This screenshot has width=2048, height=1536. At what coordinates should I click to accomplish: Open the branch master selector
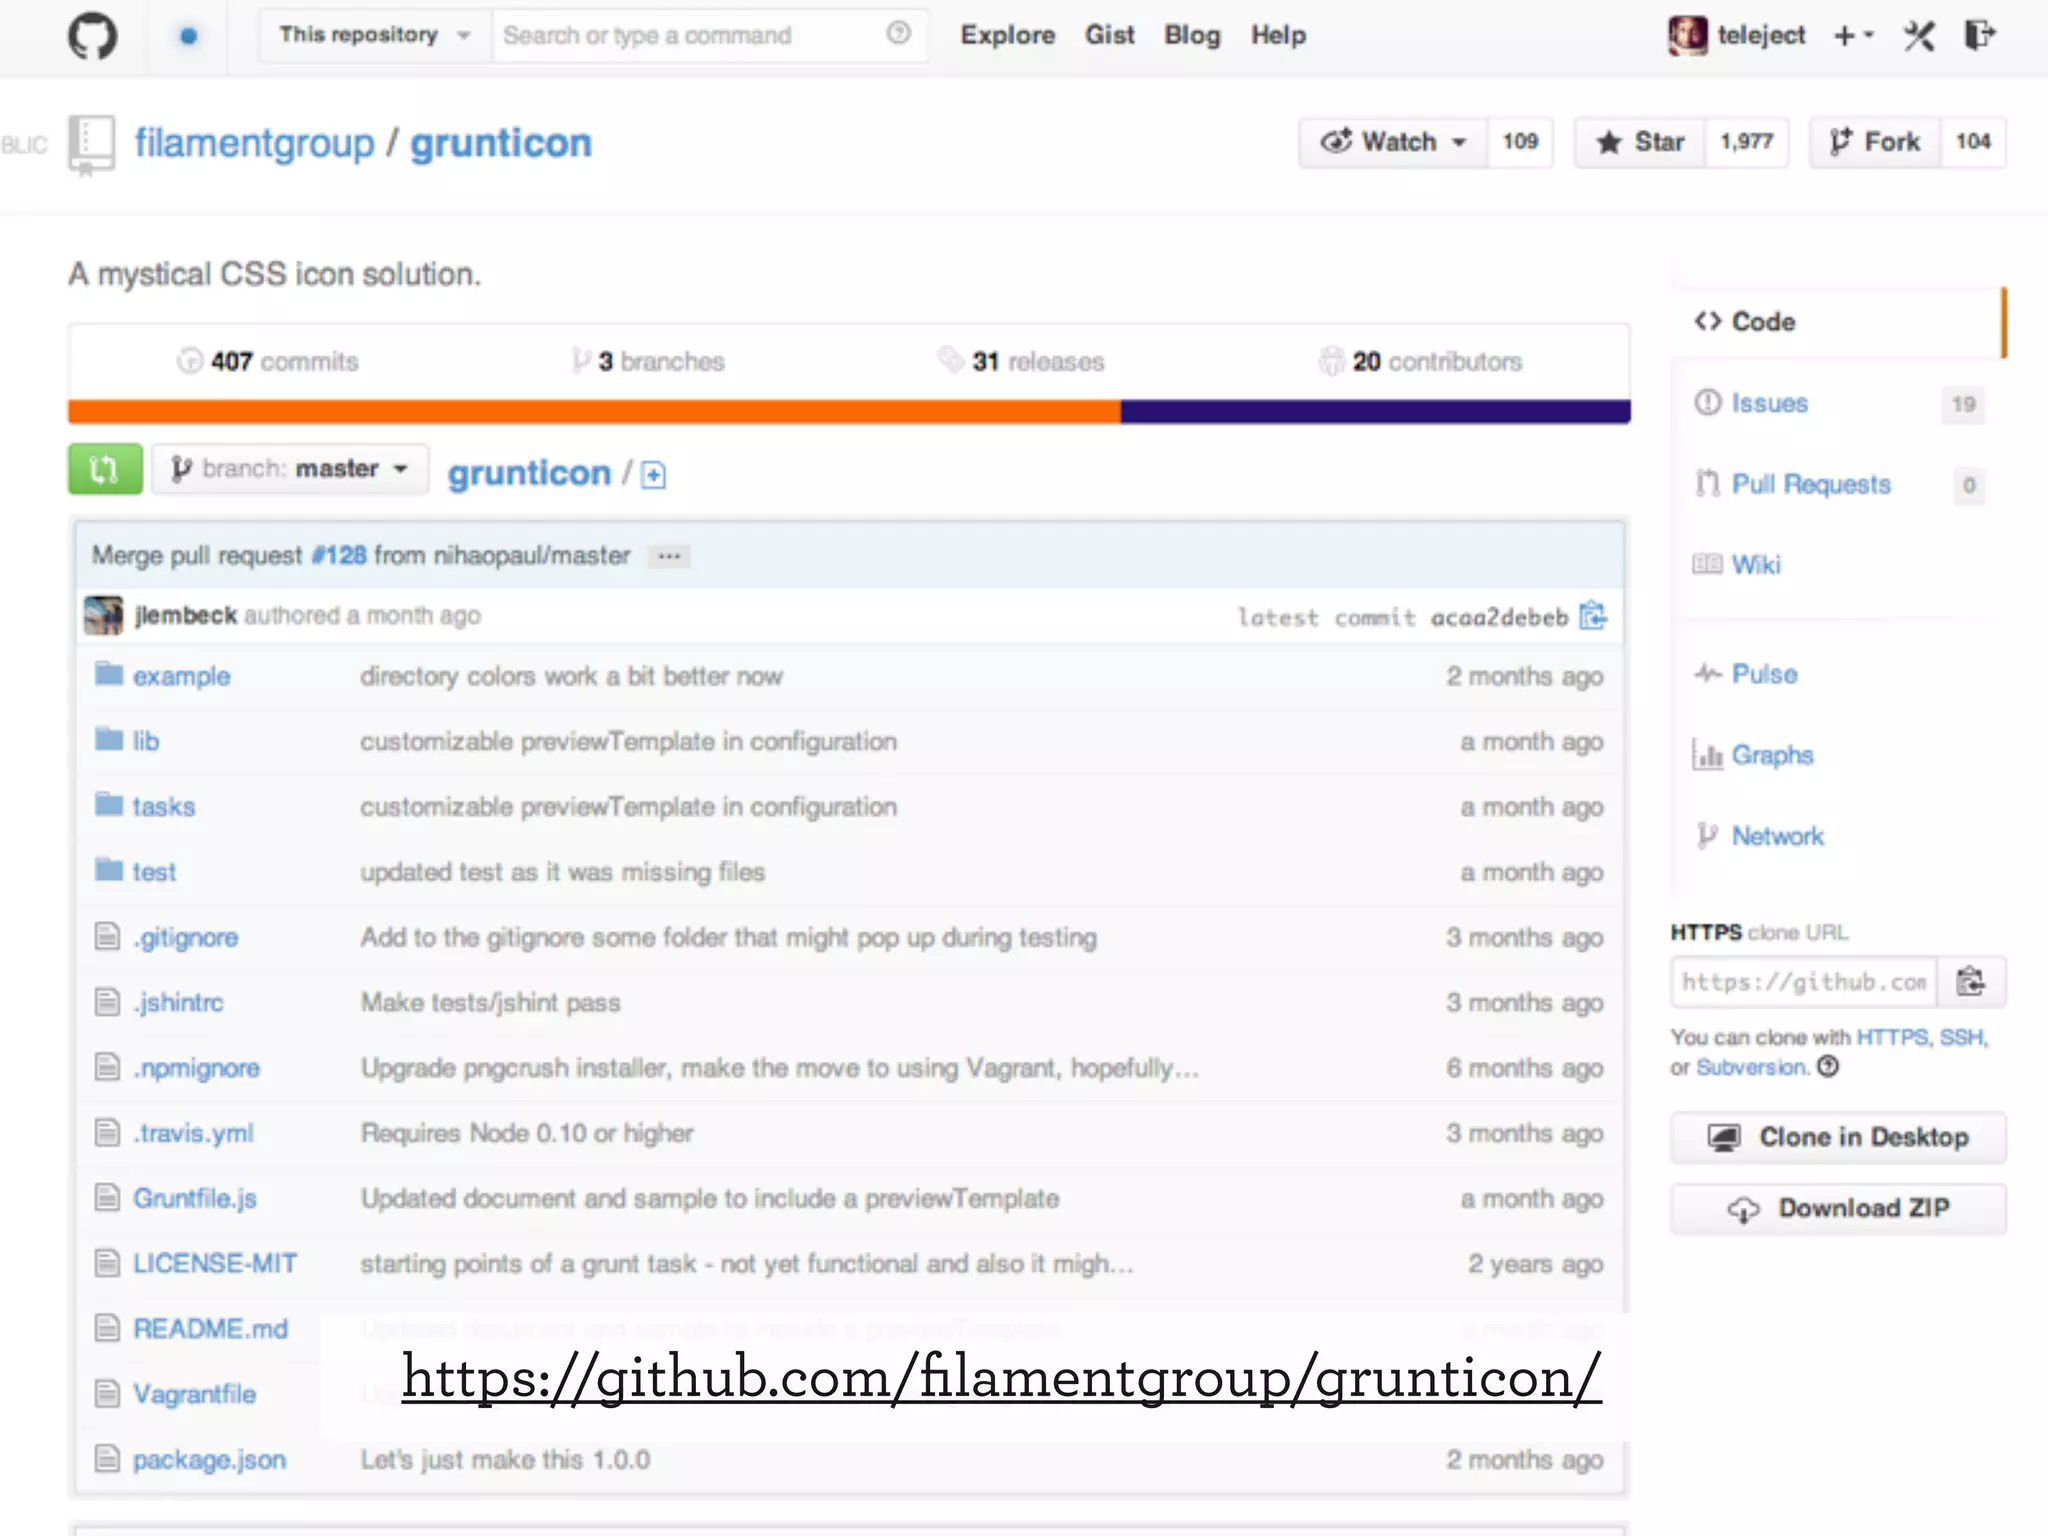click(290, 469)
